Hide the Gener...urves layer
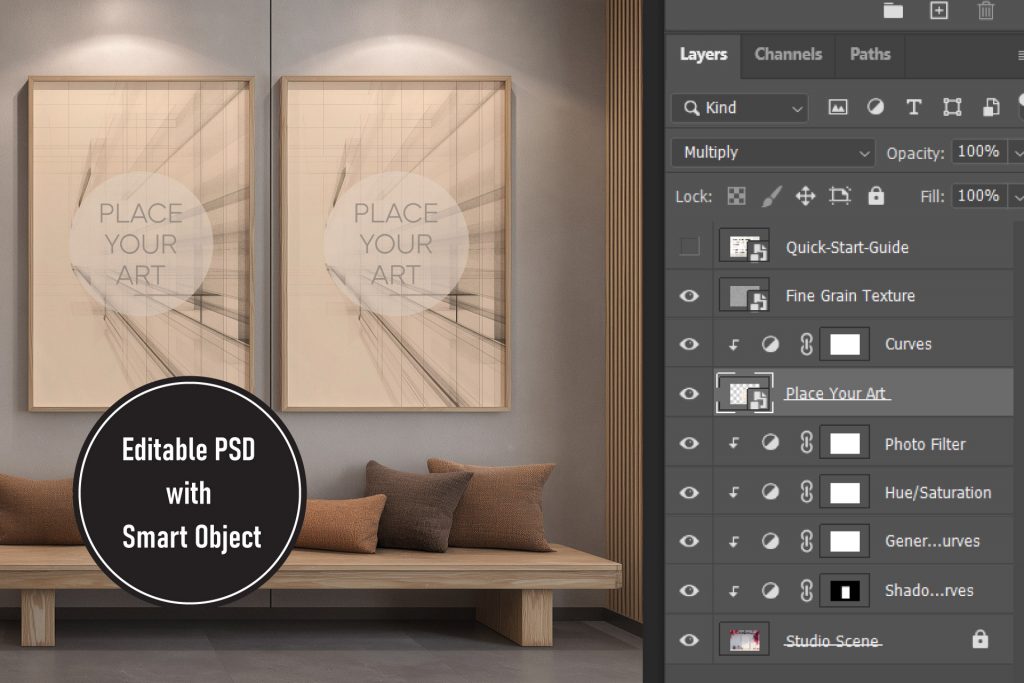The image size is (1024, 683). point(689,541)
